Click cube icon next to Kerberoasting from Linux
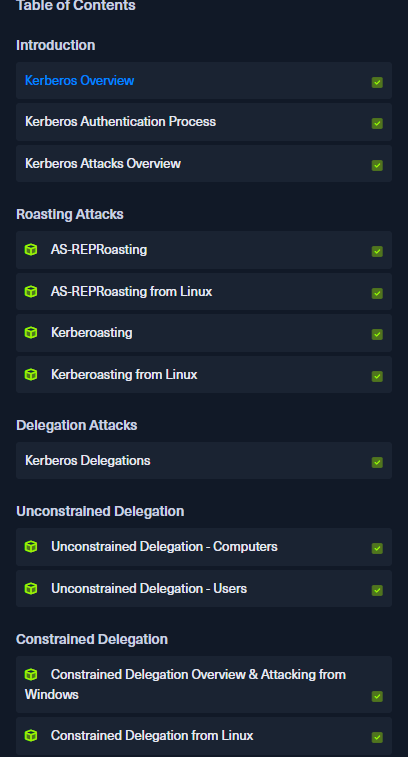 (31, 375)
